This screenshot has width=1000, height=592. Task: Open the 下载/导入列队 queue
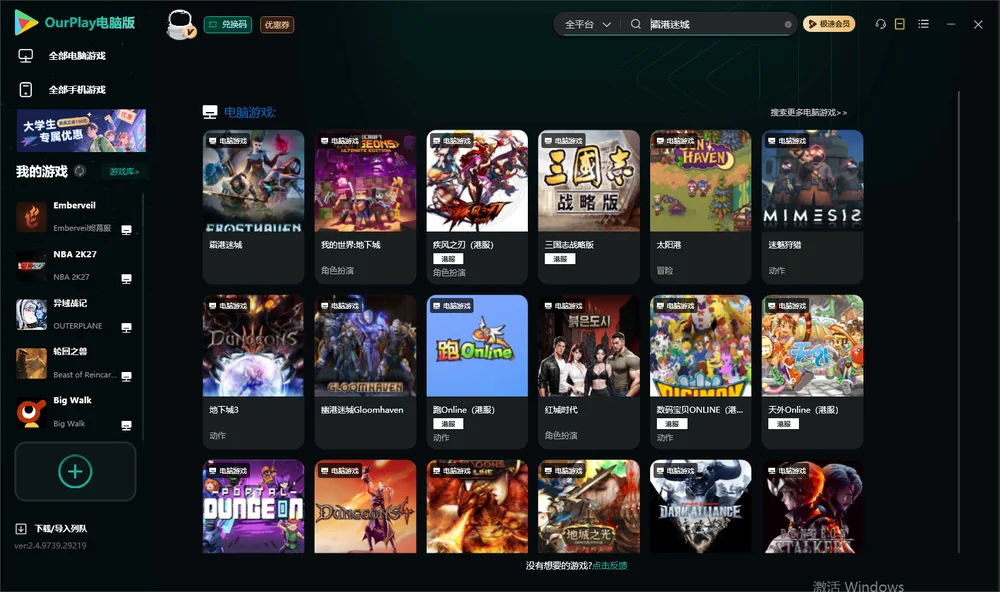[52, 528]
